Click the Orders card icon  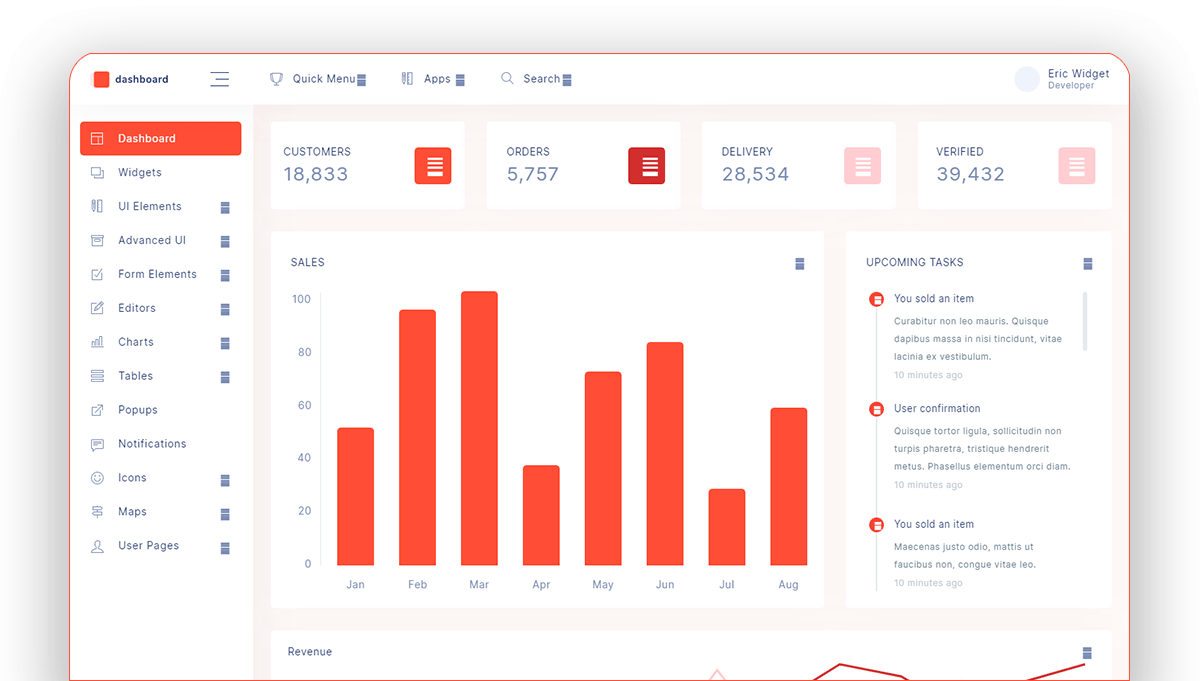(x=647, y=166)
